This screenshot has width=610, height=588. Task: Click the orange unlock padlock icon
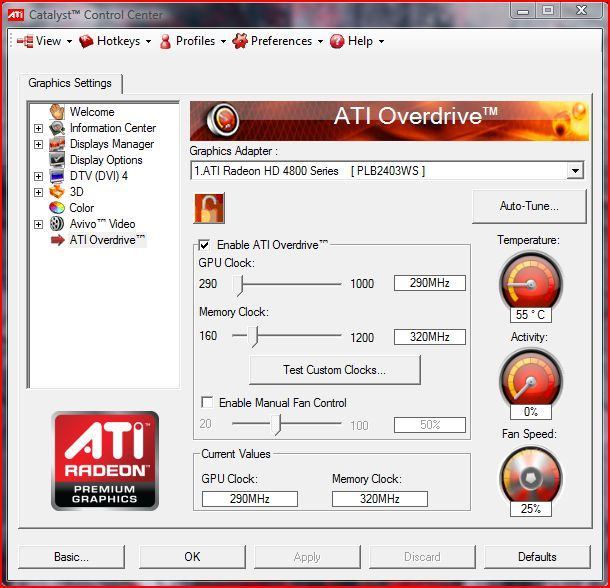[209, 208]
